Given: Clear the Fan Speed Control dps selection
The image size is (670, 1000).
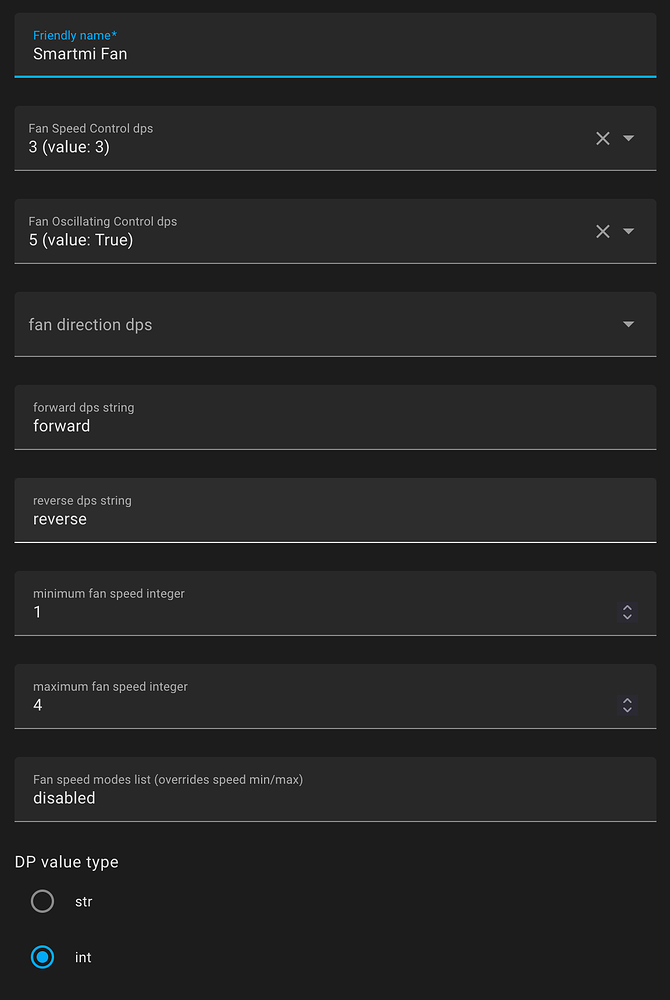Looking at the screenshot, I should click(x=602, y=139).
